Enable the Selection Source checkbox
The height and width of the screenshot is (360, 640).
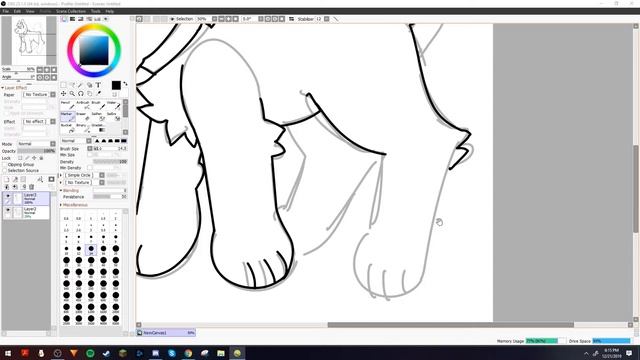(x=4, y=171)
